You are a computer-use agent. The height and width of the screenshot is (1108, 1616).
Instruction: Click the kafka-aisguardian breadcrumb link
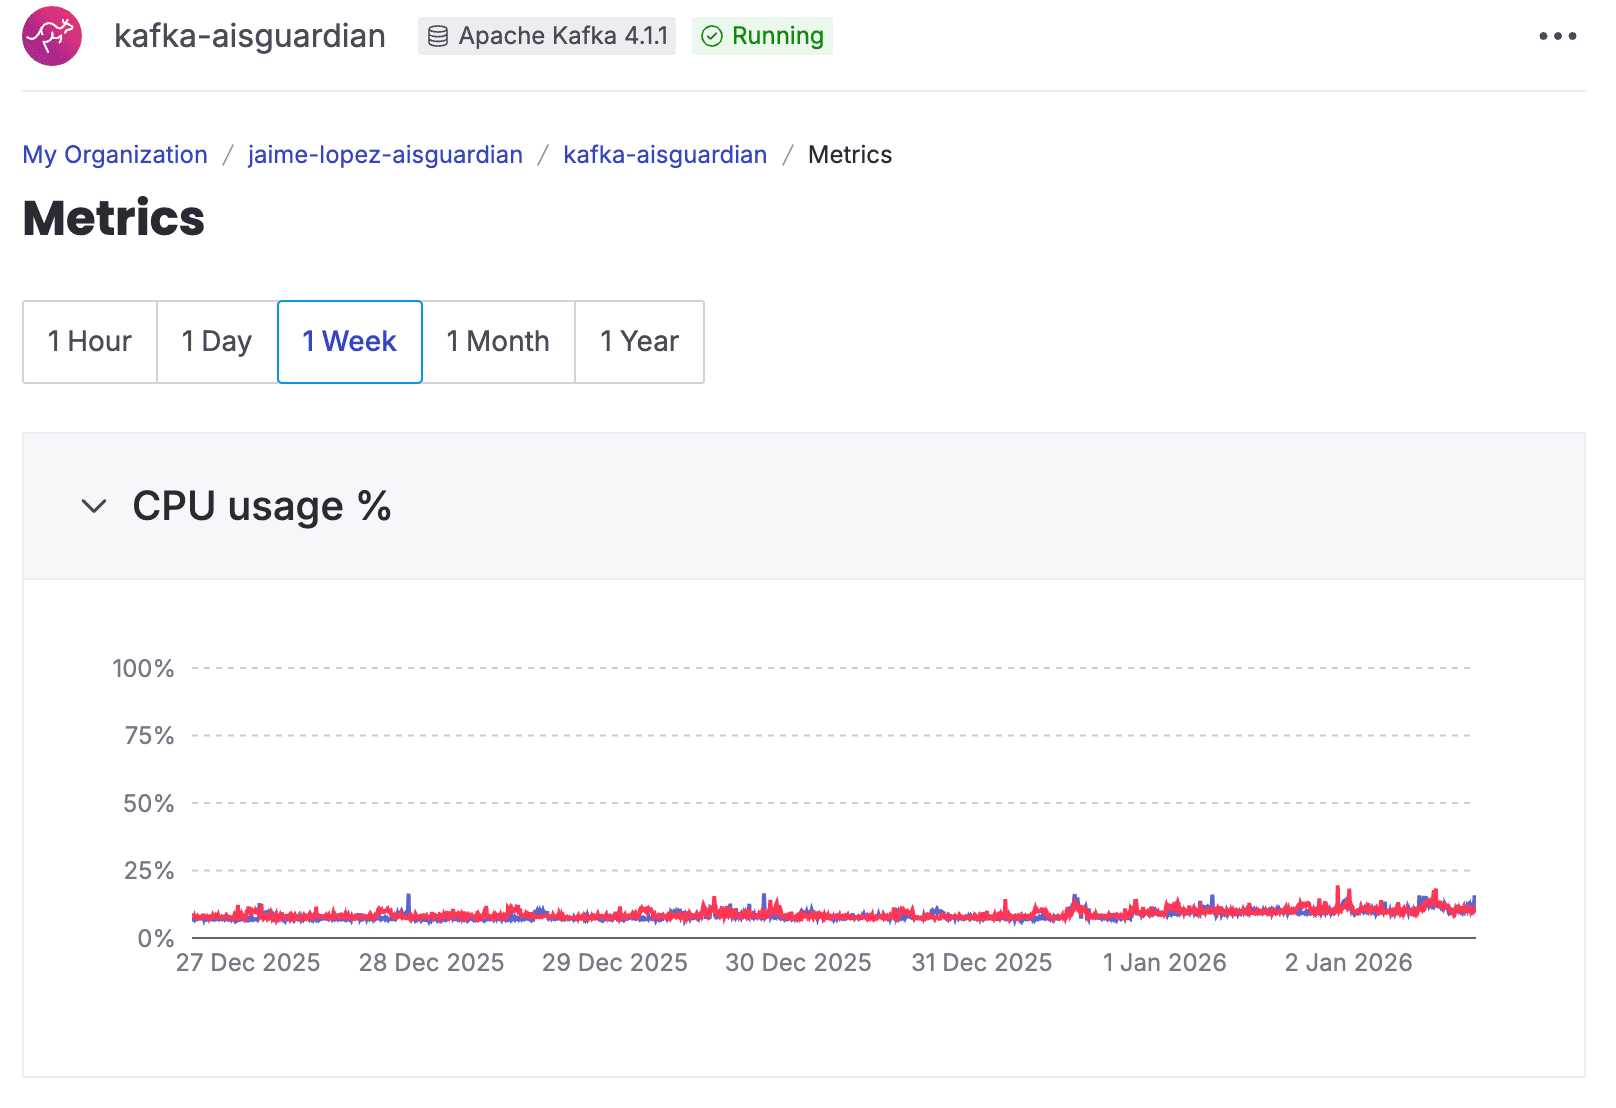[x=664, y=154]
